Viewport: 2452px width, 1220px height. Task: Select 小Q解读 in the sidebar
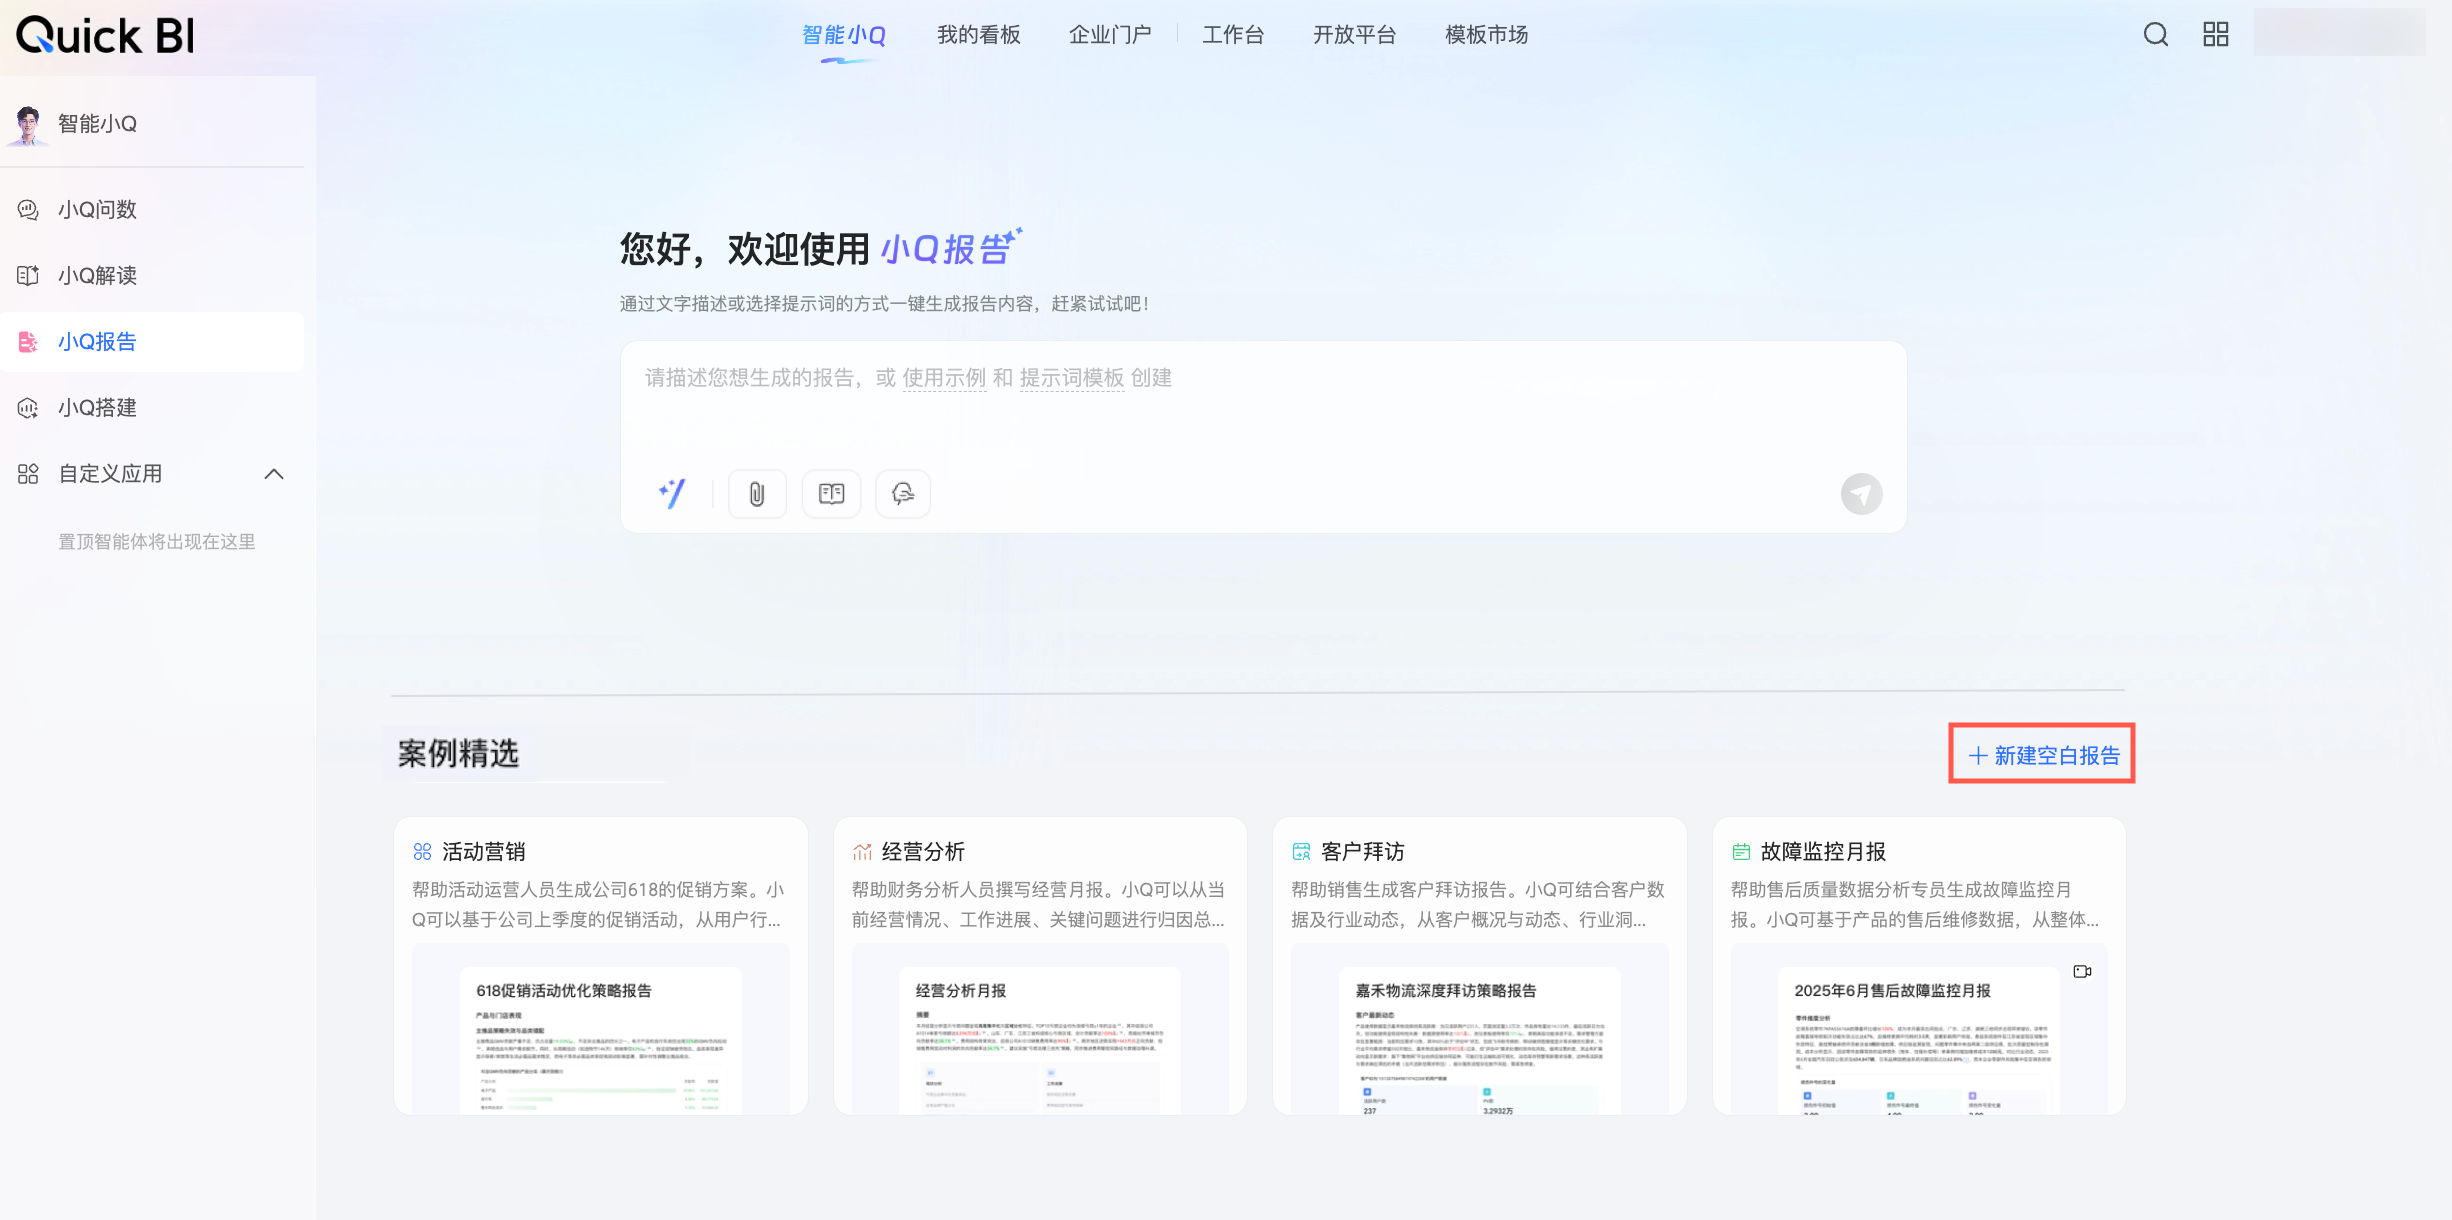click(x=97, y=276)
